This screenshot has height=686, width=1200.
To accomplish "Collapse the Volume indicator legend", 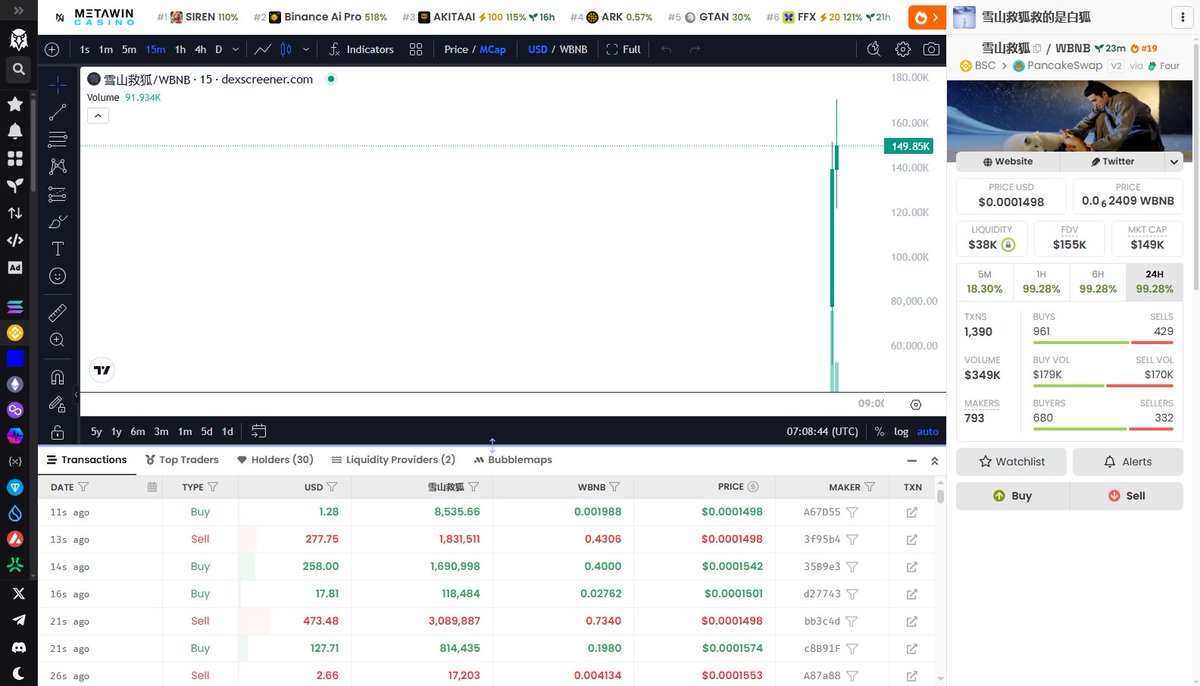I will (x=98, y=116).
